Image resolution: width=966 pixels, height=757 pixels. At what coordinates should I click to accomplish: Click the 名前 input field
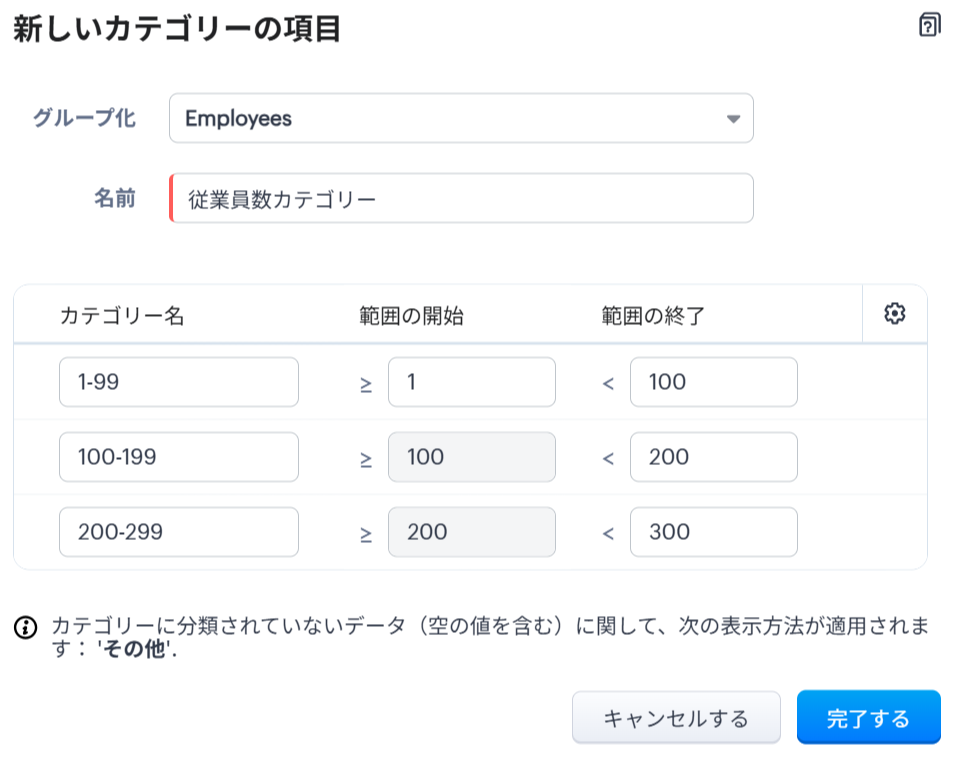[x=462, y=198]
